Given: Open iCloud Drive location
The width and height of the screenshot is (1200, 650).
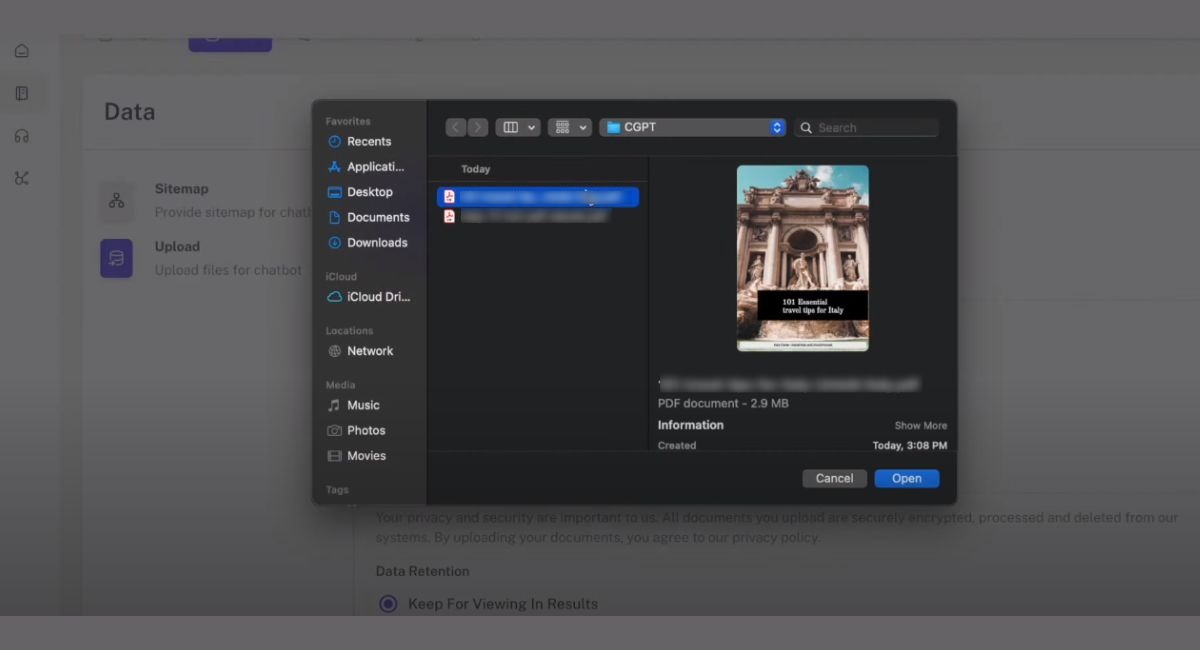Looking at the screenshot, I should pyautogui.click(x=377, y=297).
